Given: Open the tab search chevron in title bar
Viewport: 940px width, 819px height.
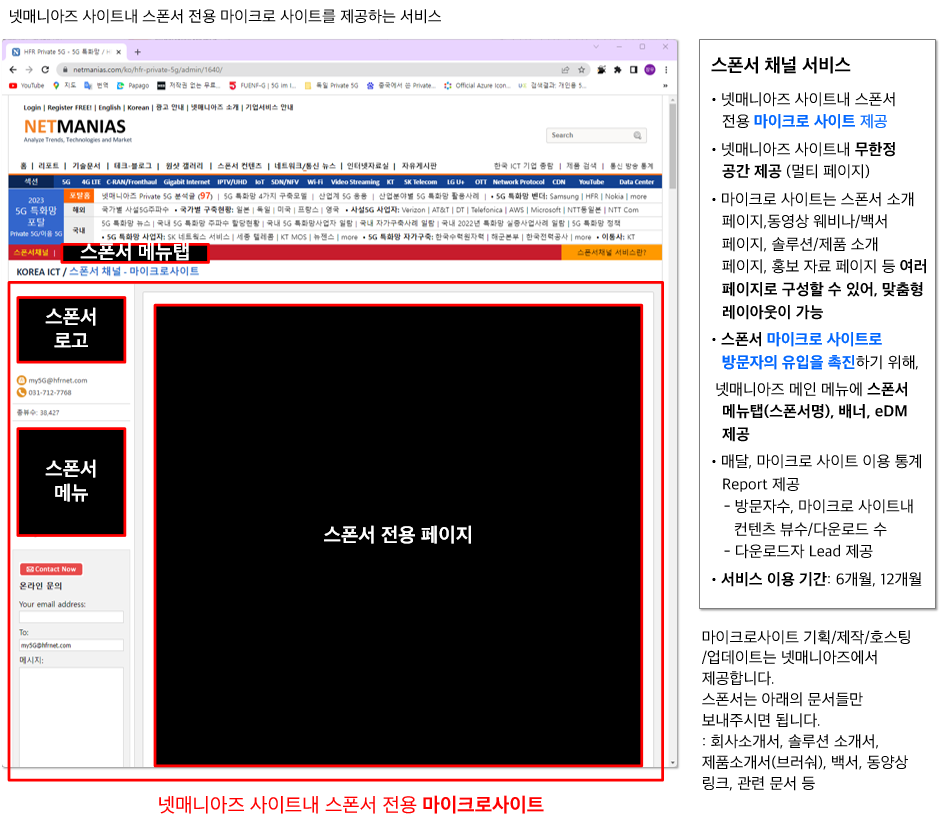Looking at the screenshot, I should coord(596,47).
